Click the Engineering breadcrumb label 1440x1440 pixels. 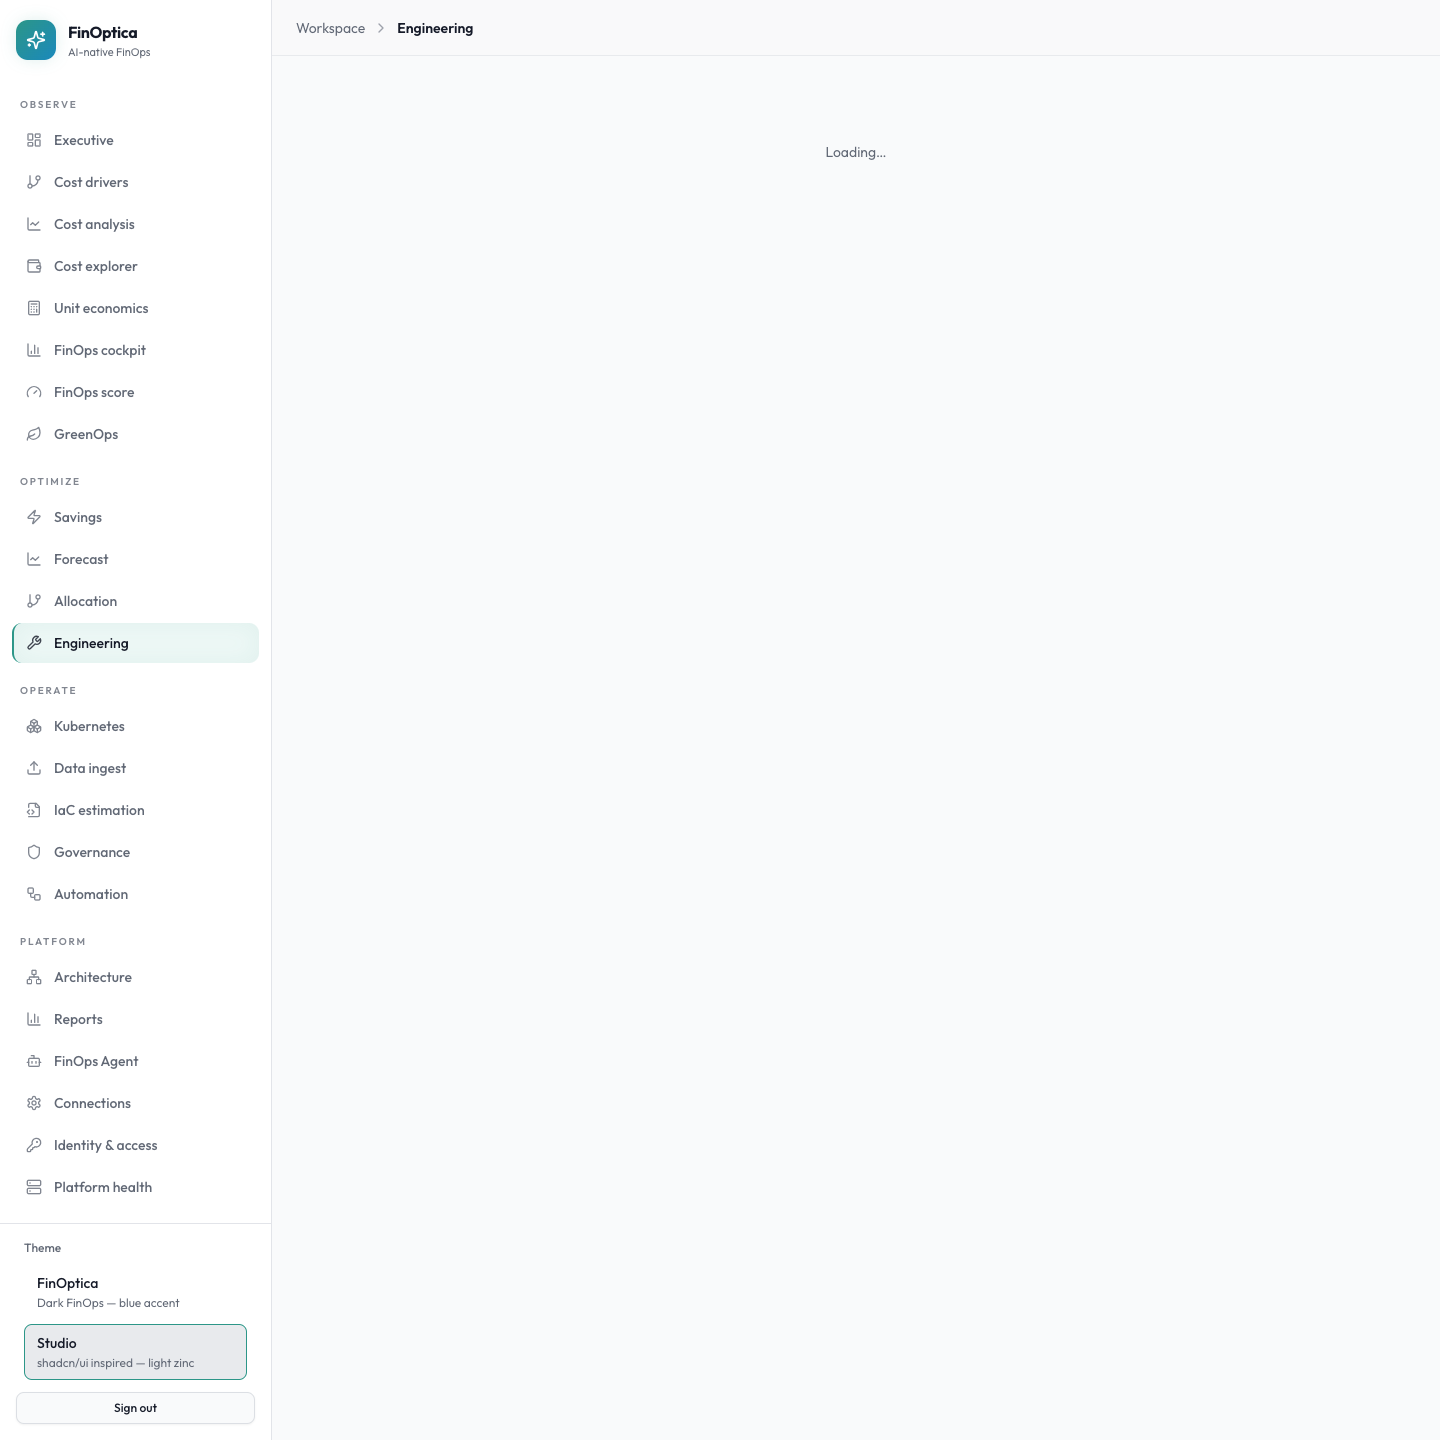click(x=435, y=28)
